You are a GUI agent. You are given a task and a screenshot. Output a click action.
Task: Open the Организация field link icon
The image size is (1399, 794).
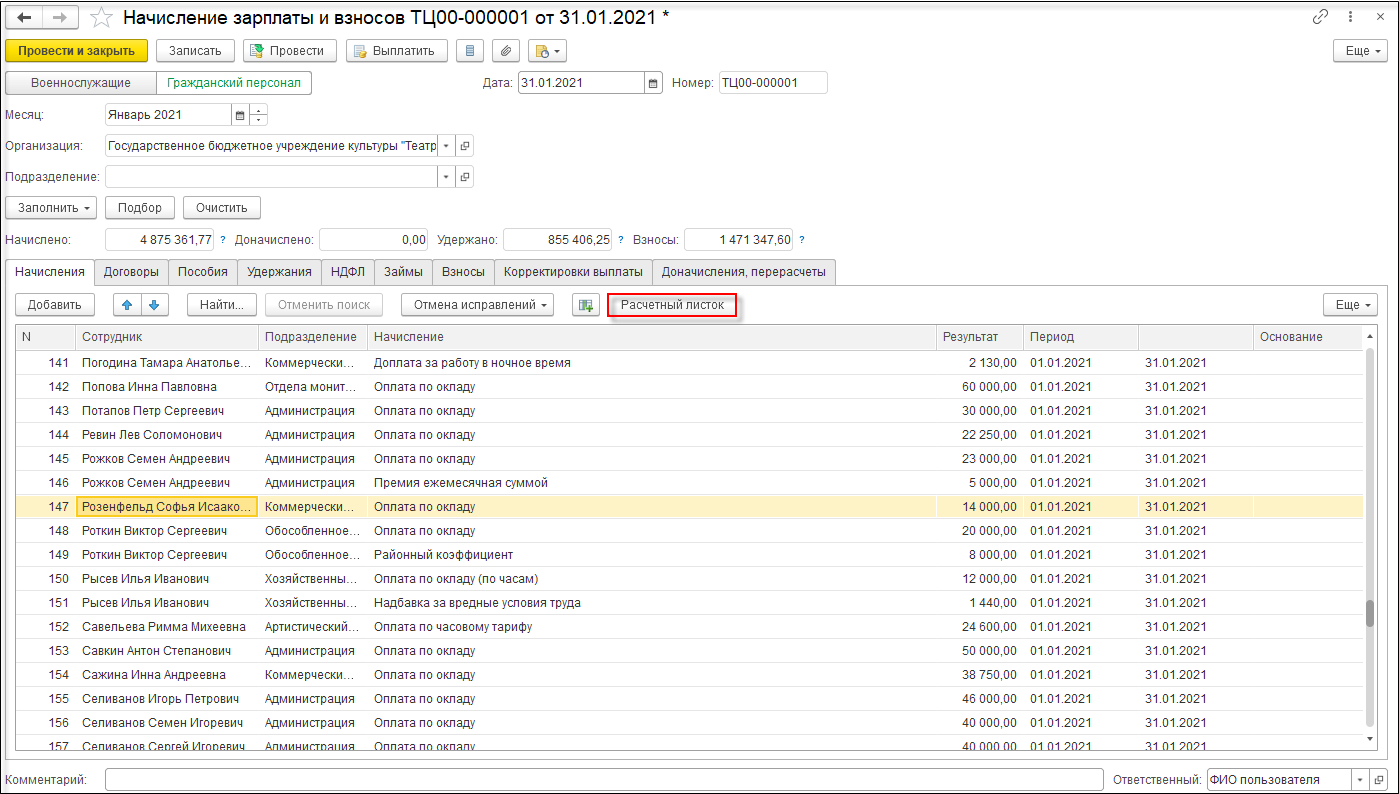[x=464, y=146]
